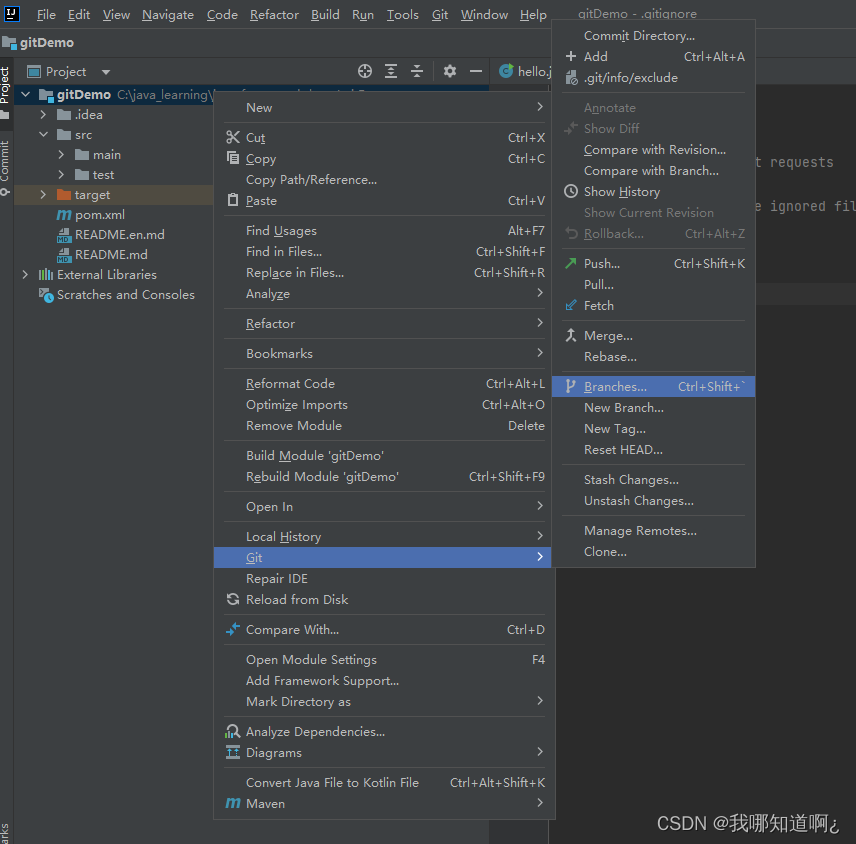Click the IntelliJ IDEA logo icon
The height and width of the screenshot is (844, 856).
11,14
